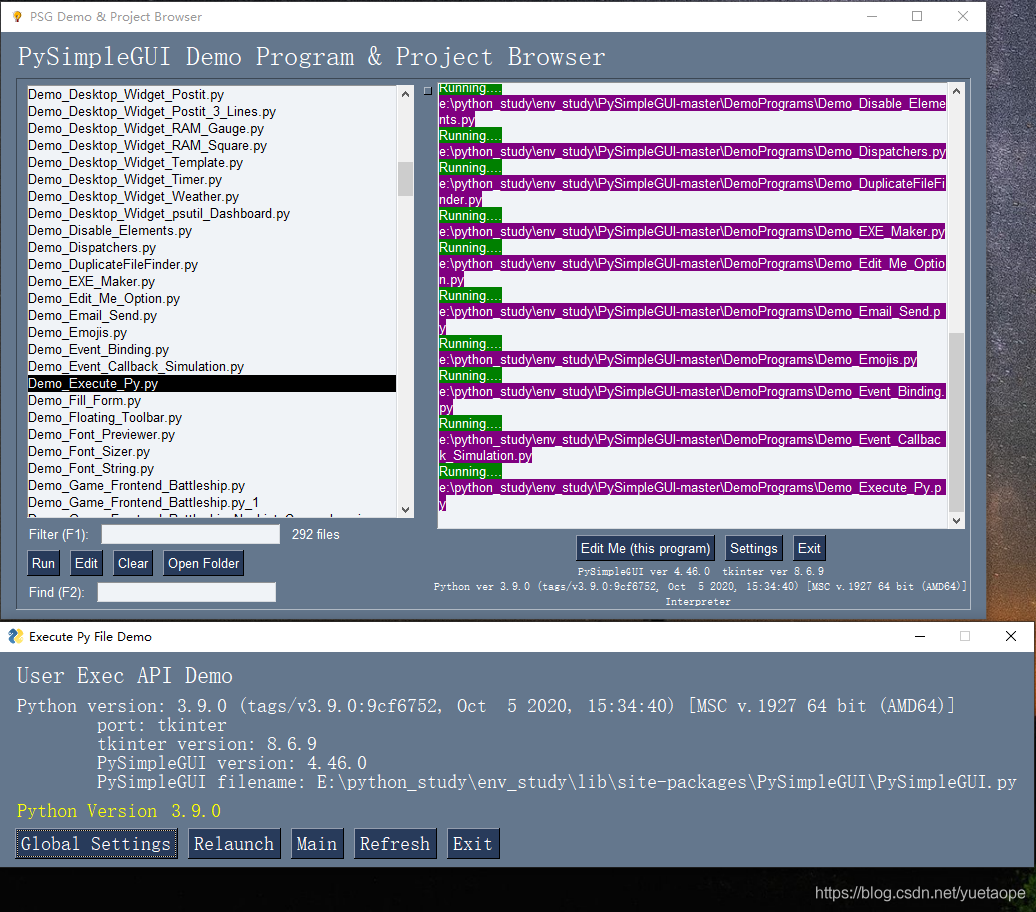Click the output pane scroll up arrow
The height and width of the screenshot is (912, 1036).
click(956, 91)
